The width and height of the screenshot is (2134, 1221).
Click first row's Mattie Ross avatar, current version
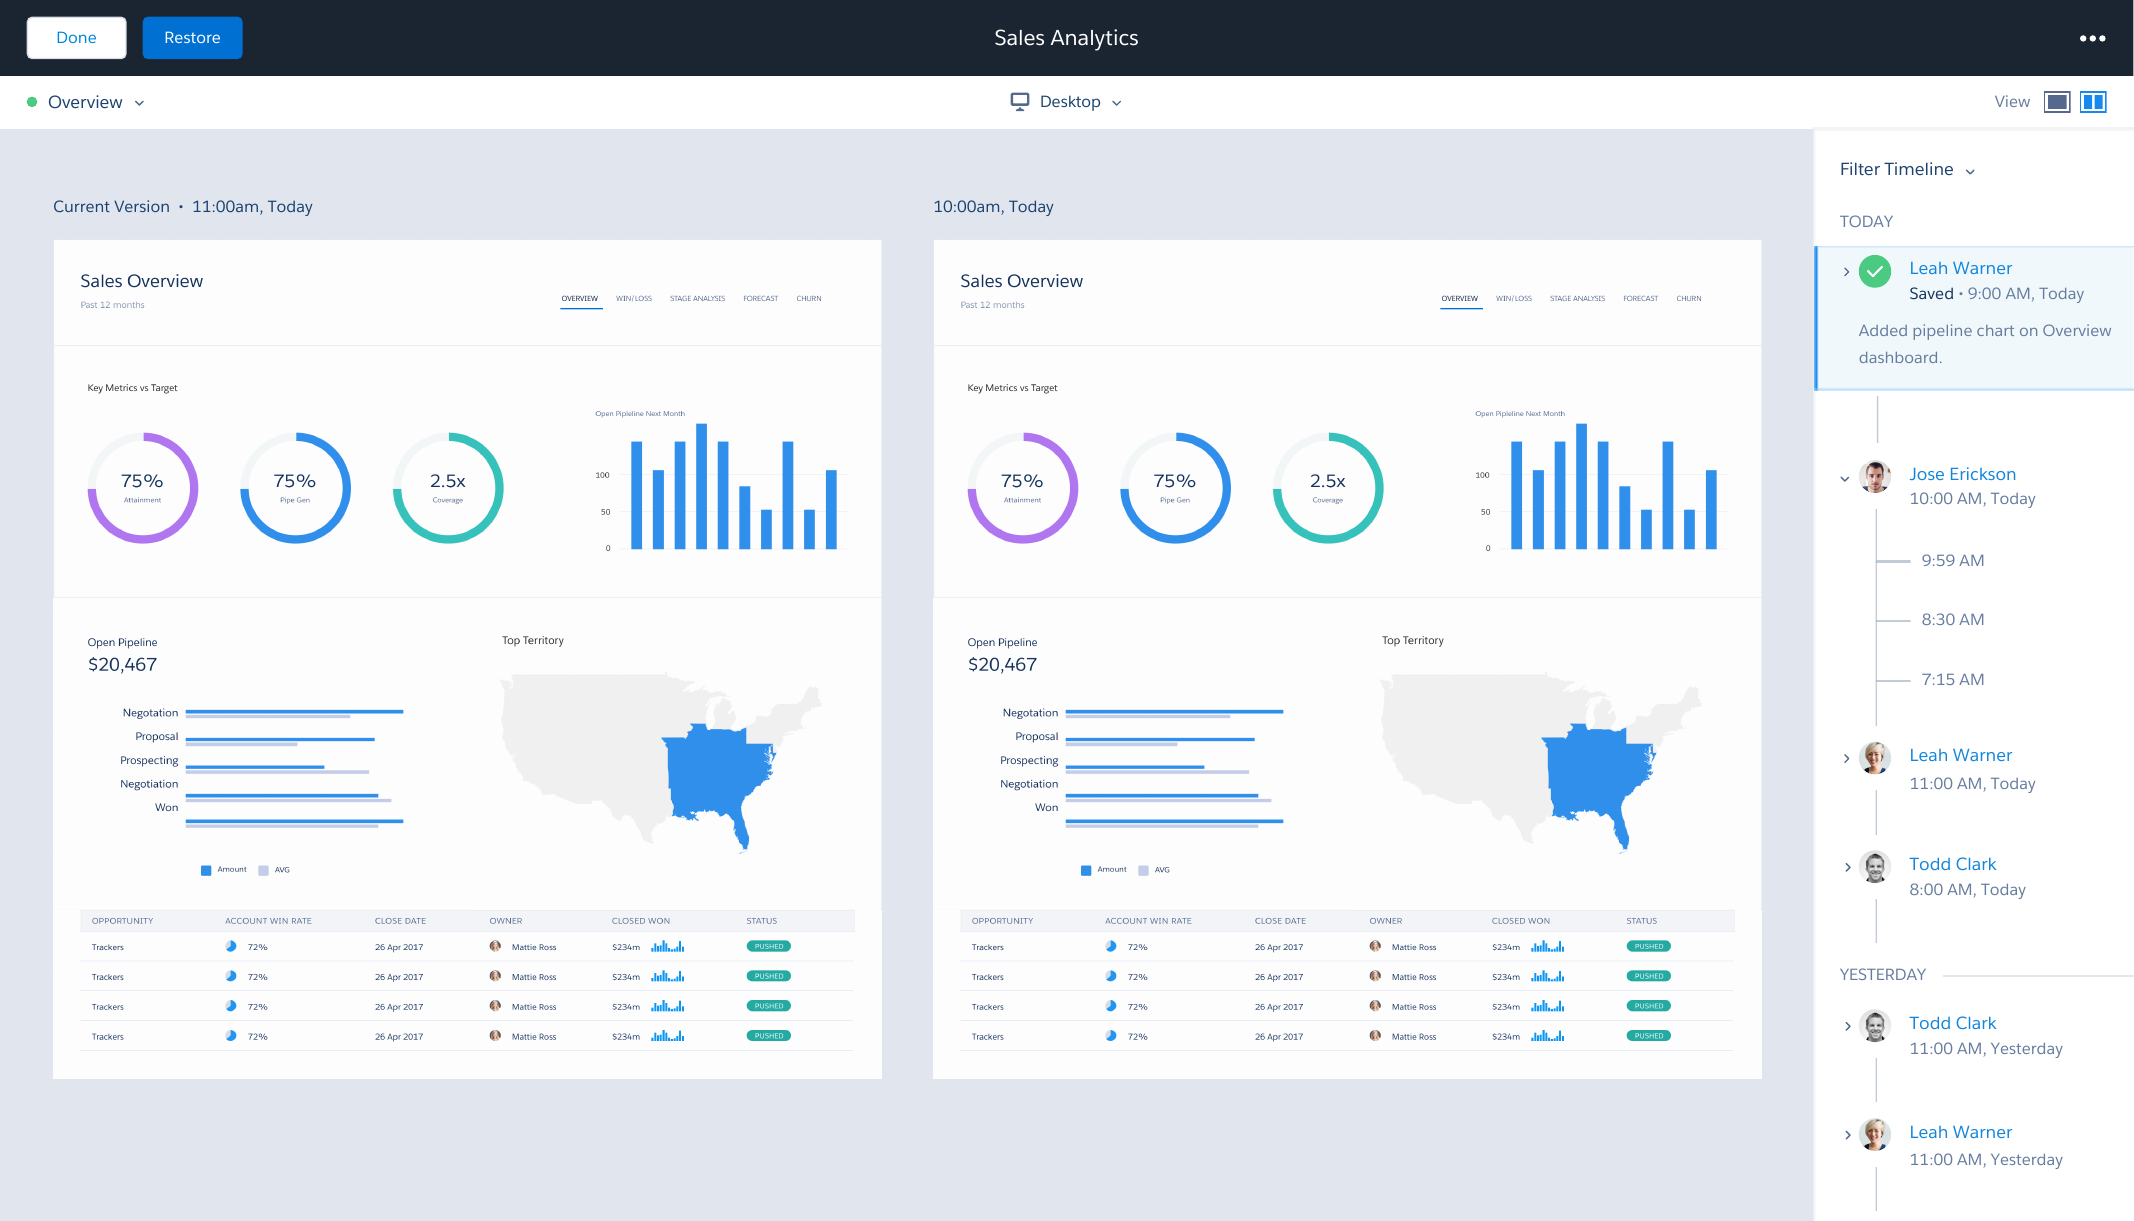pos(495,946)
